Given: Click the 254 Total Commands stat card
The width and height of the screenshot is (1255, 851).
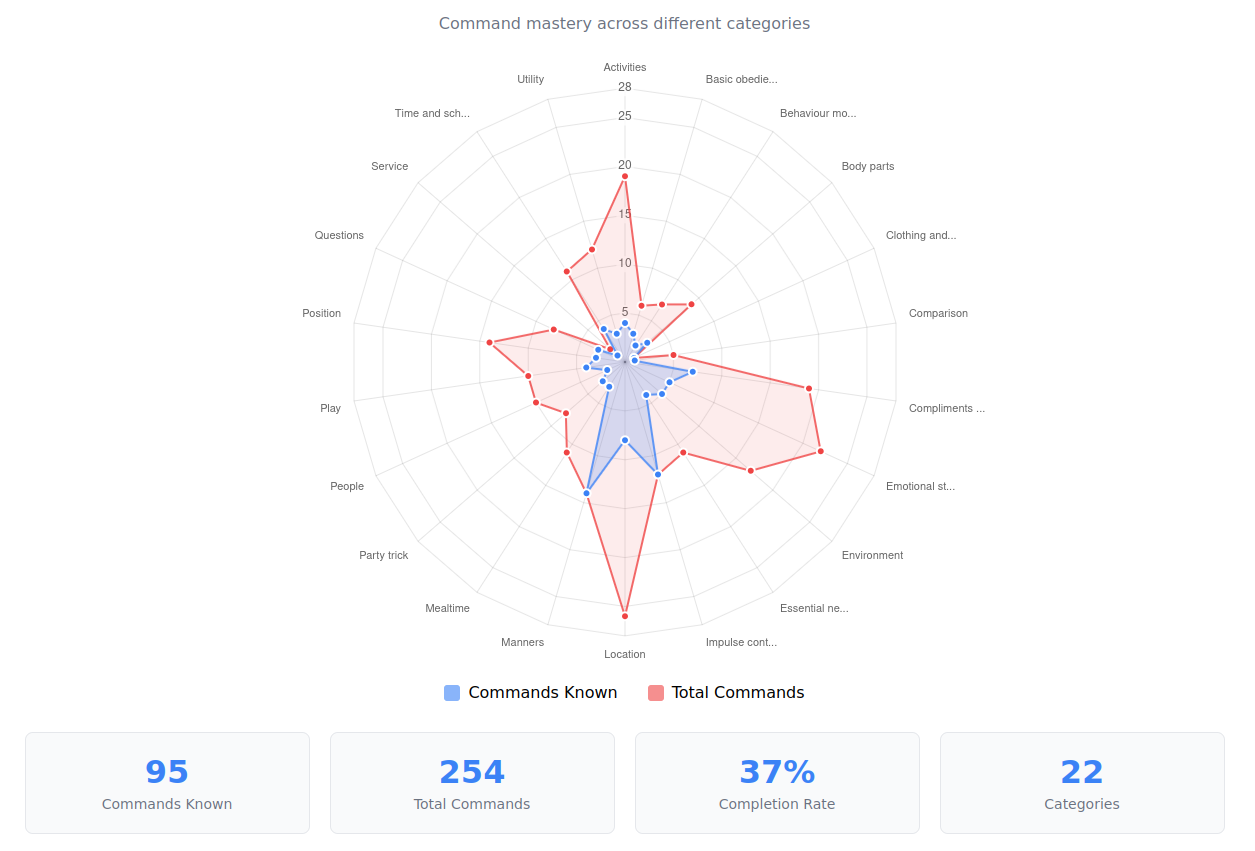Looking at the screenshot, I should click(x=472, y=783).
